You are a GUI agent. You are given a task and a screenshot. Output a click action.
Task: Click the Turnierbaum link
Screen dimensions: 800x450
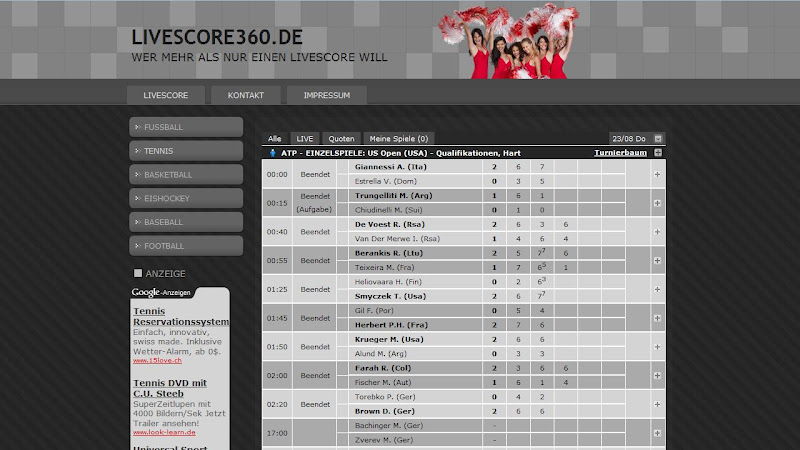point(620,153)
